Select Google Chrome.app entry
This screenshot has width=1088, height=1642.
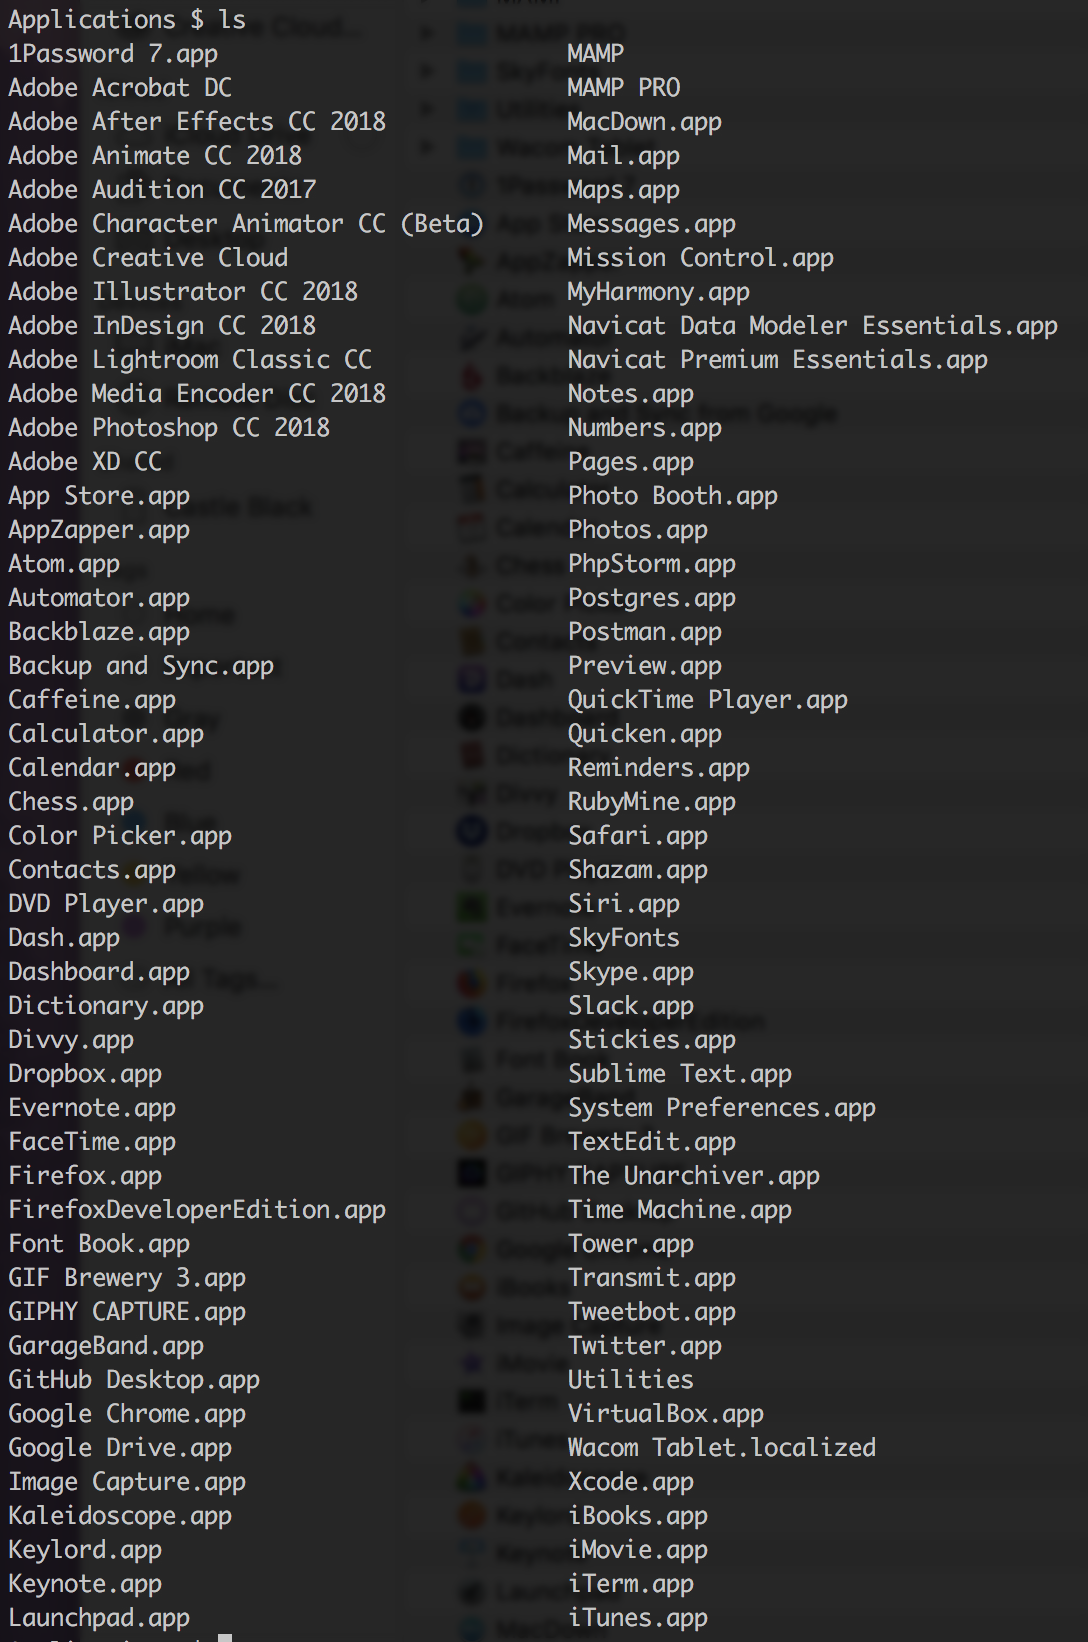tap(127, 1414)
